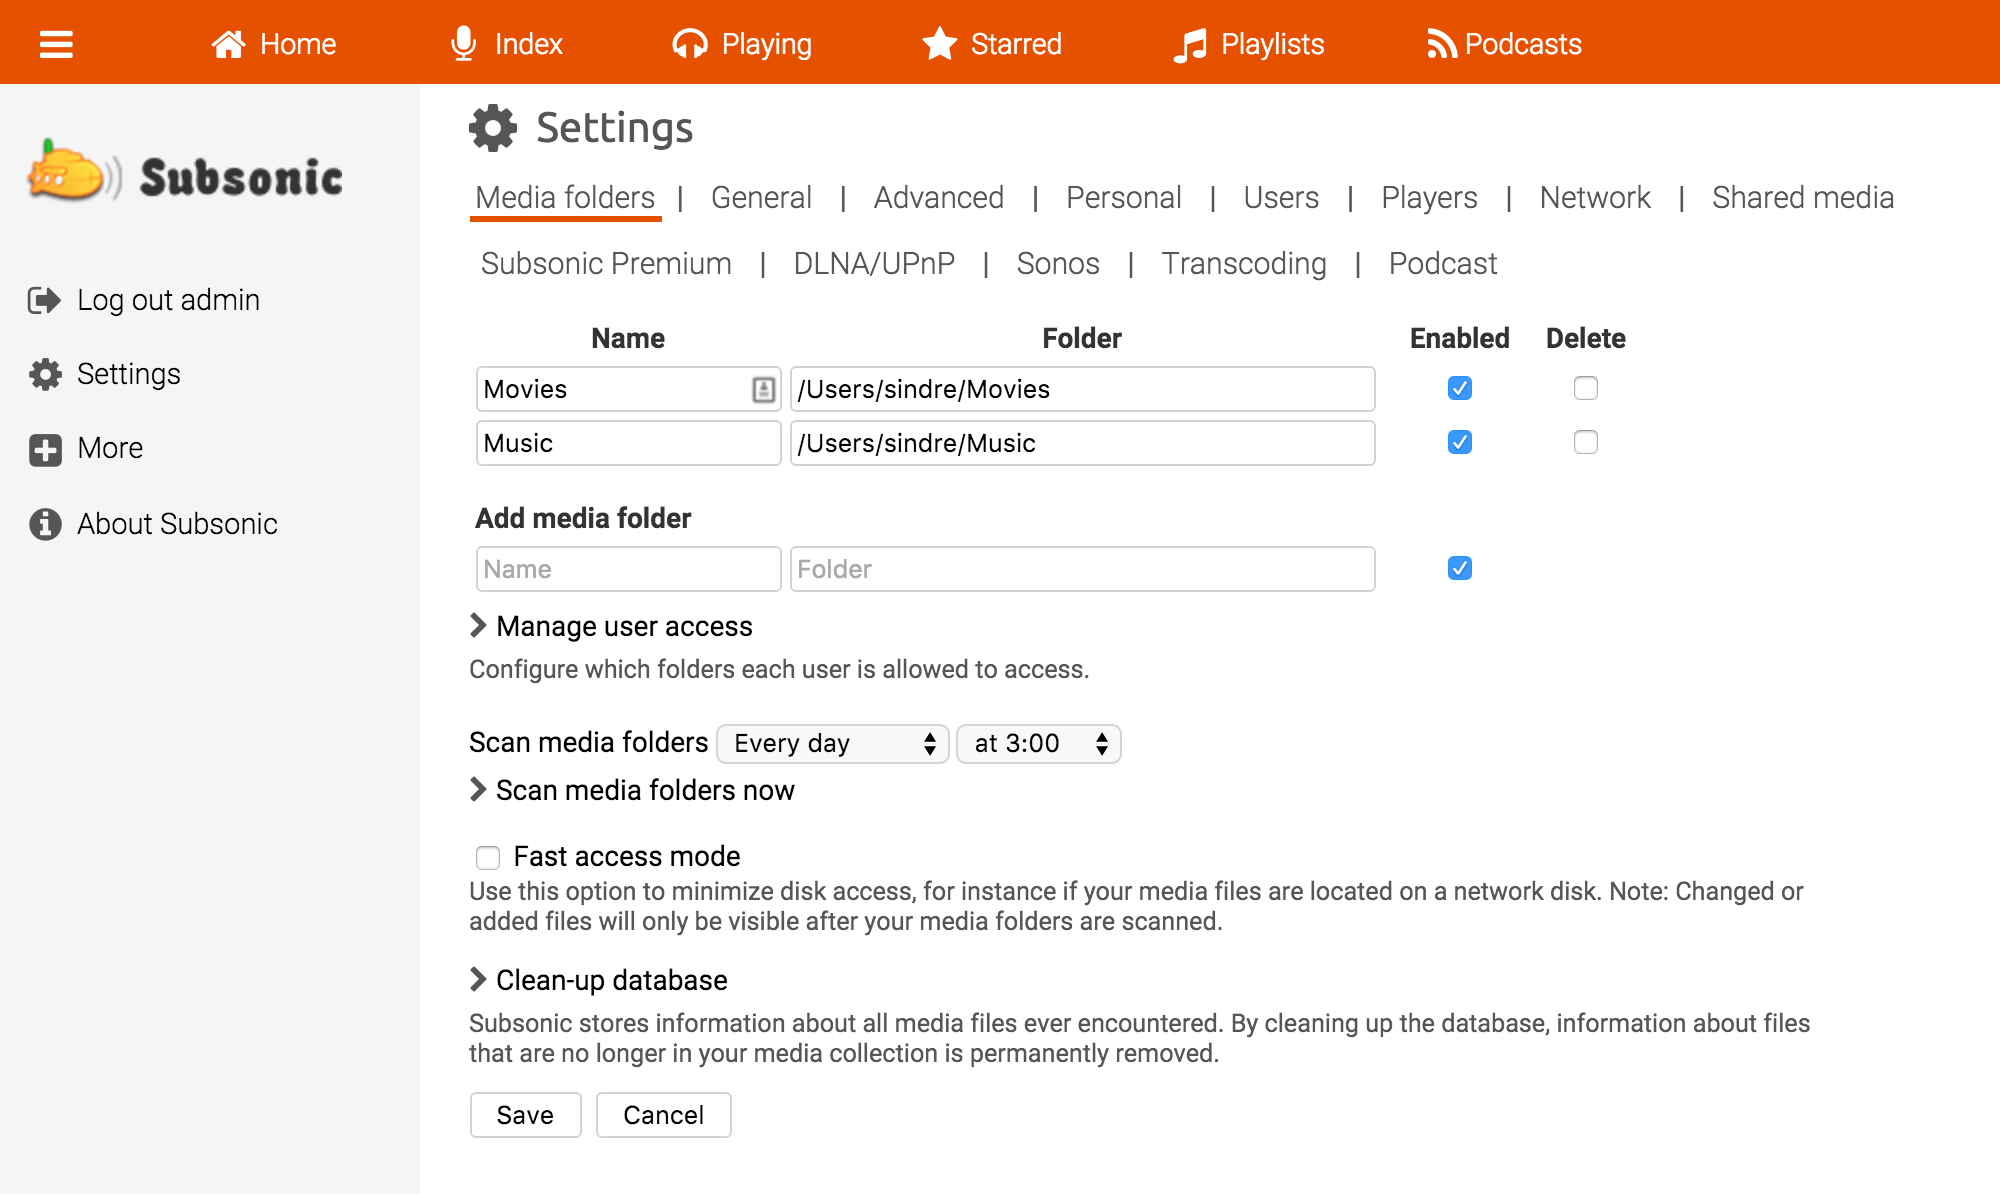The image size is (2000, 1194).
Task: Expand Manage user access section
Action: (x=623, y=626)
